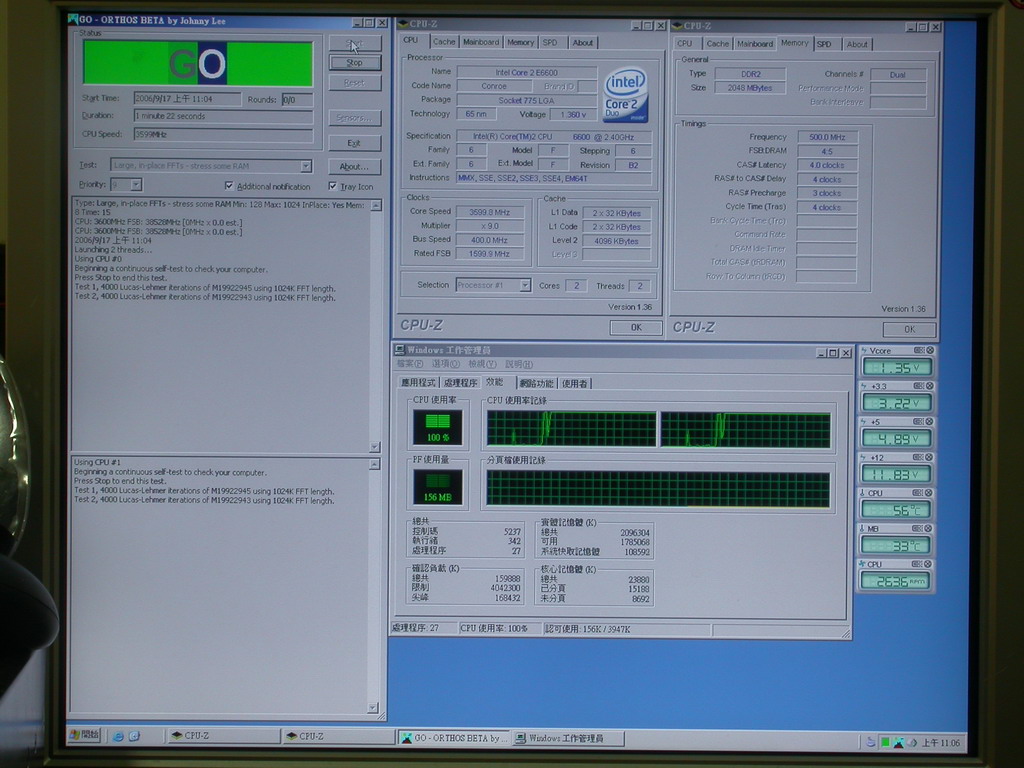
Task: Click the +3.3 voltage settings icon
Action: [918, 386]
